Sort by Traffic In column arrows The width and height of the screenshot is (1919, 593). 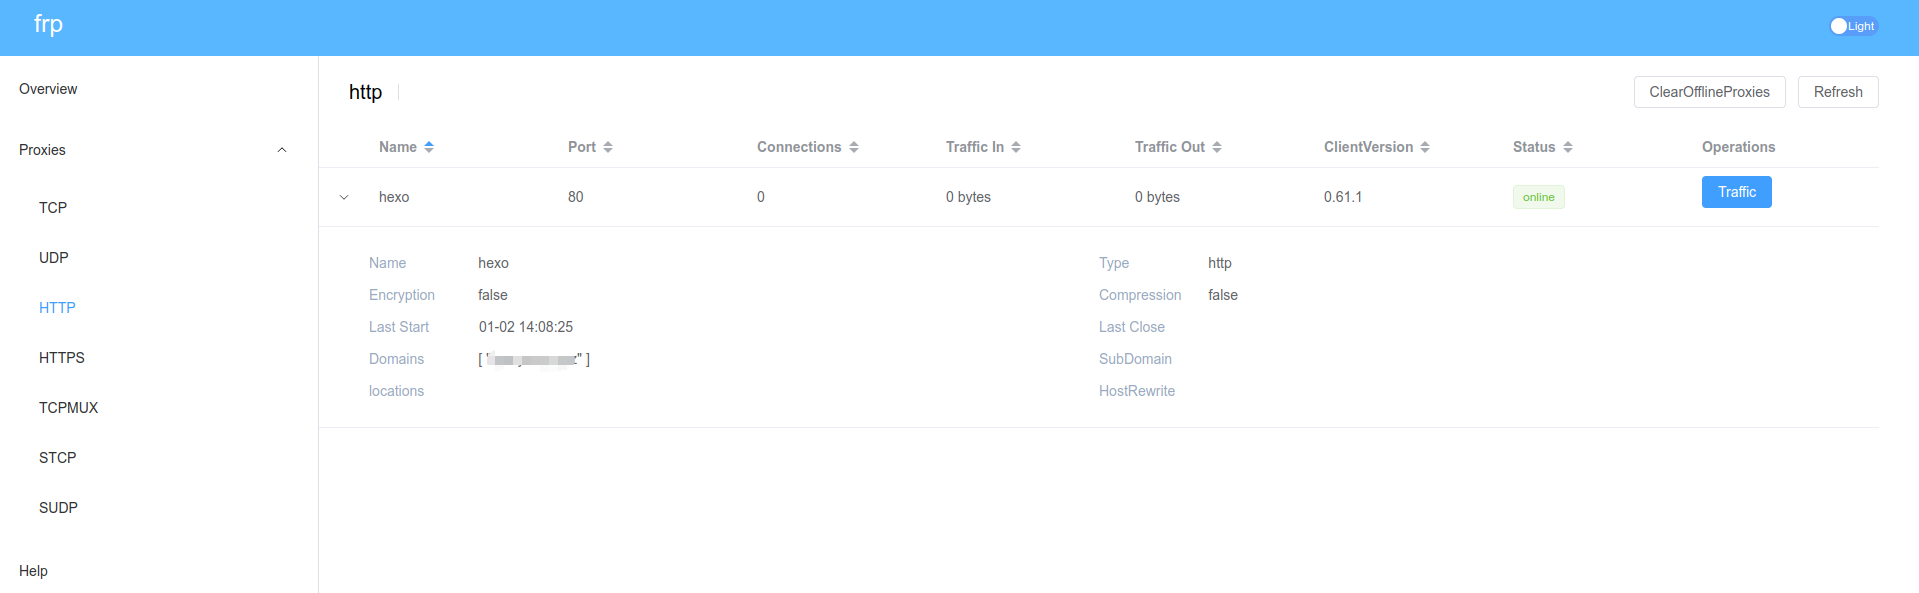[1016, 147]
